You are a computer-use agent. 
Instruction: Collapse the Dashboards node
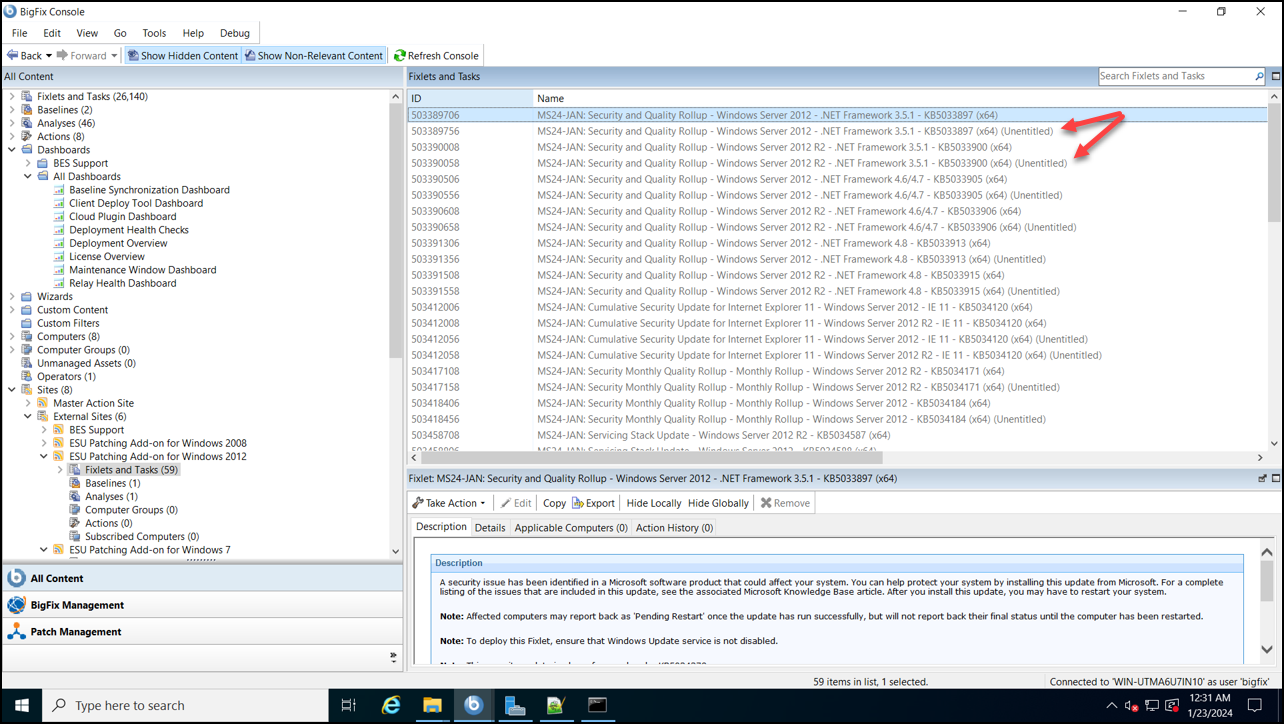point(12,150)
